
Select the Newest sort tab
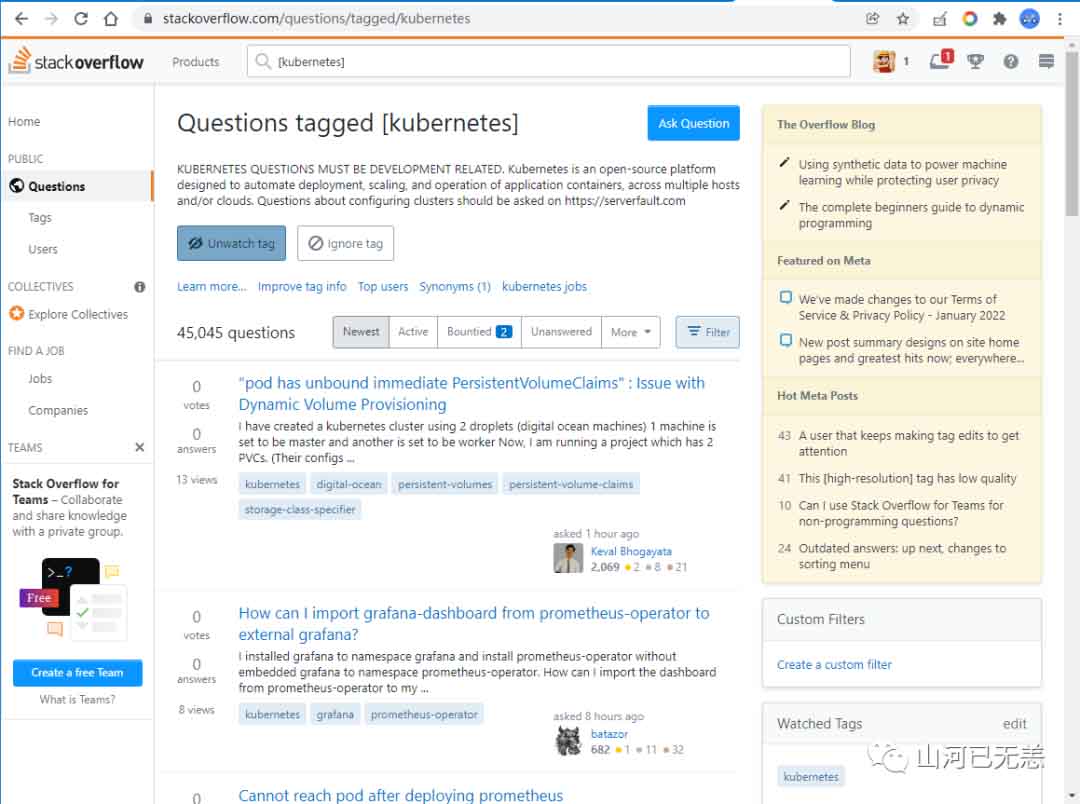[x=361, y=332]
